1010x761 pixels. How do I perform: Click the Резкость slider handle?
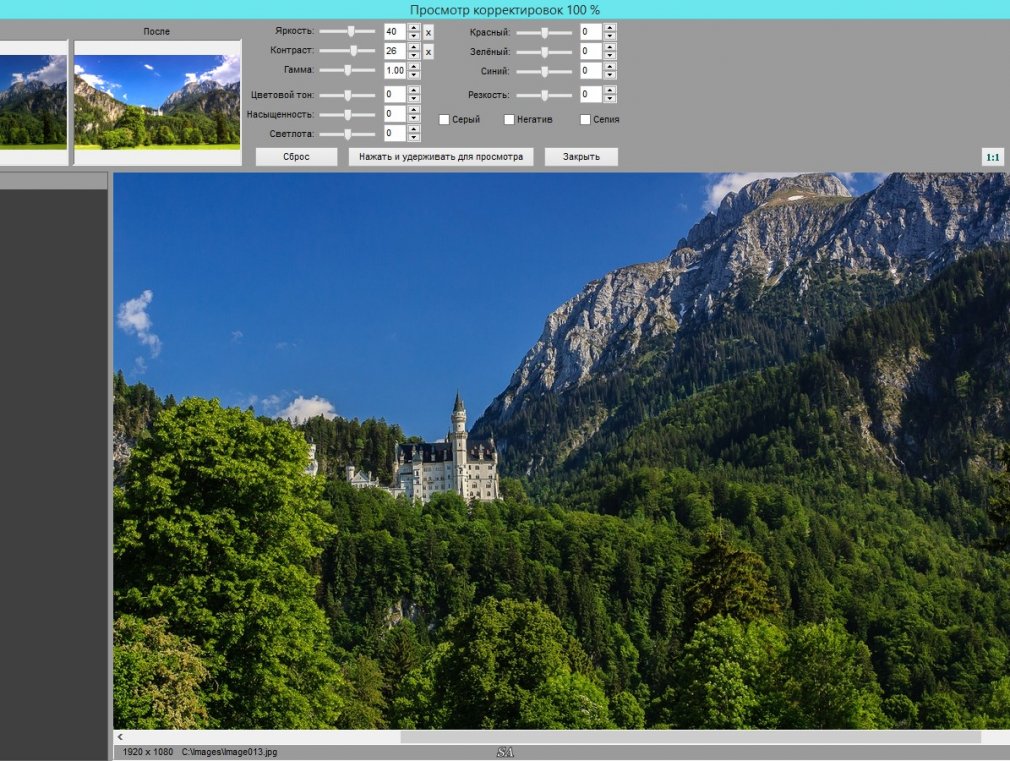[x=544, y=95]
